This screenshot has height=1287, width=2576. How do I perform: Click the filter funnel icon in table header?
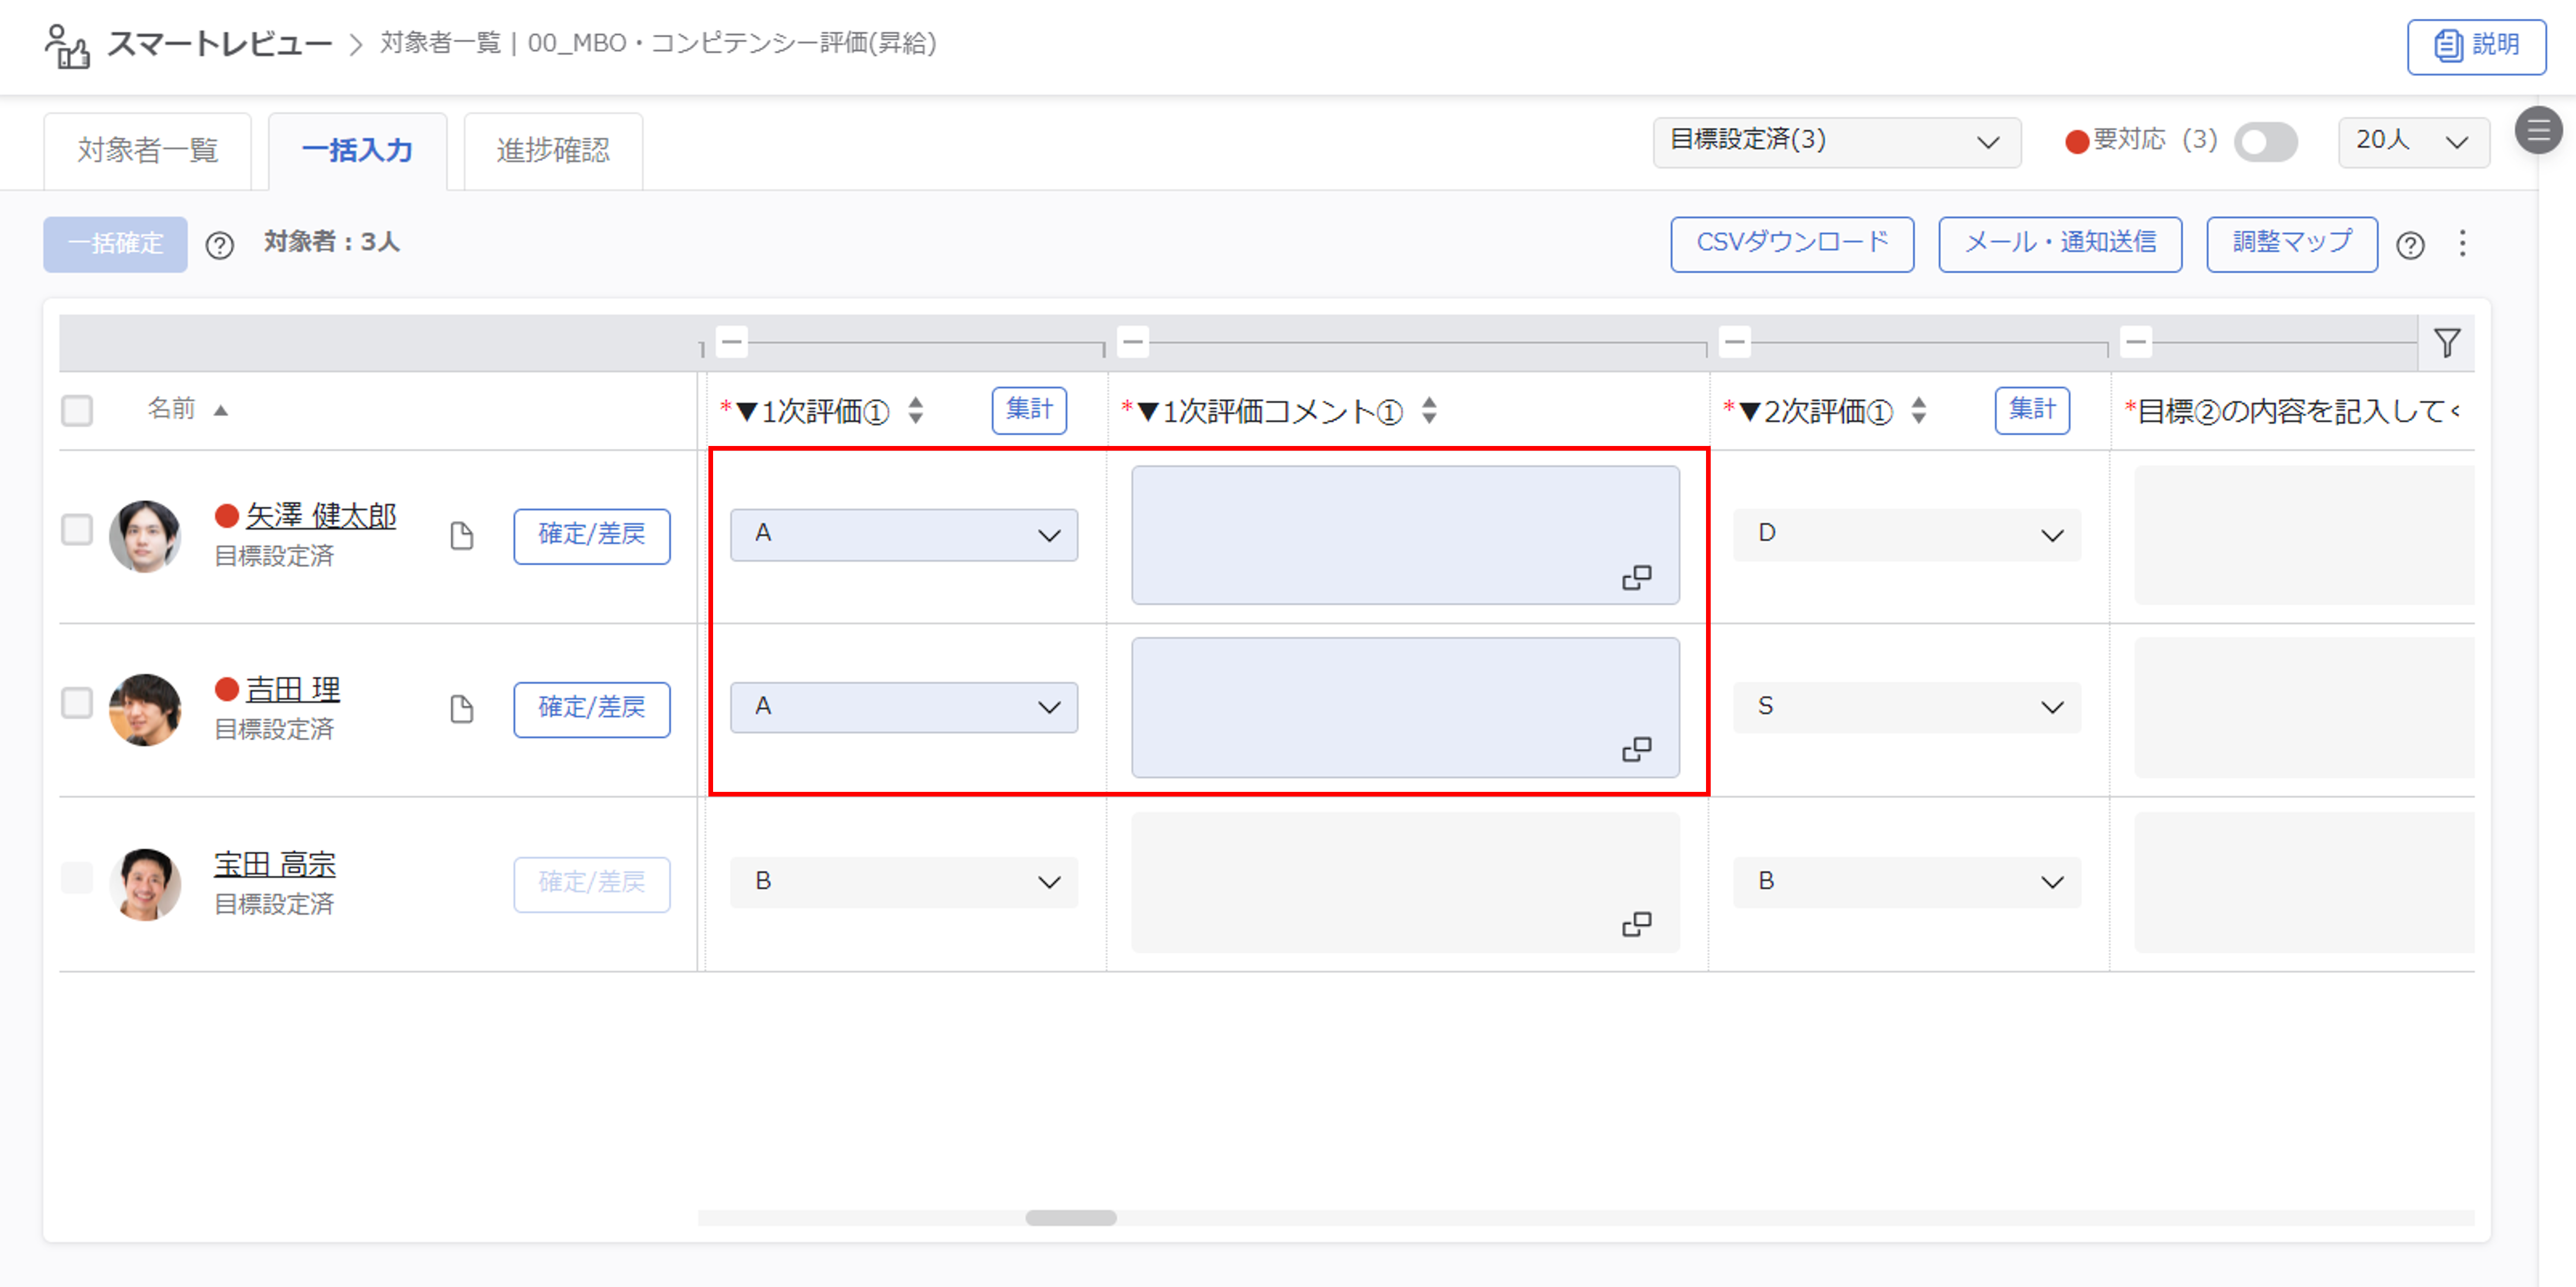pyautogui.click(x=2446, y=343)
